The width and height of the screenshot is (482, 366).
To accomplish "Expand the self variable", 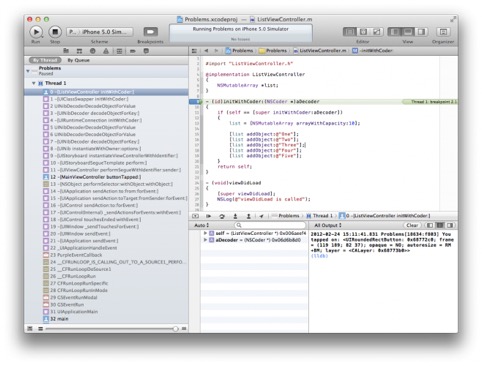I will (x=205, y=233).
